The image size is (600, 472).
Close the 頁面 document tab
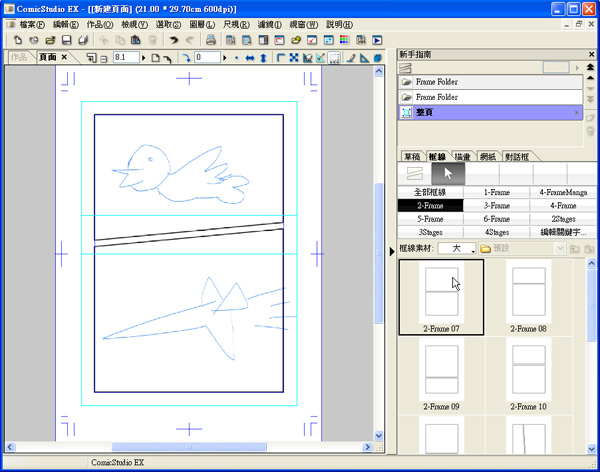tap(64, 58)
